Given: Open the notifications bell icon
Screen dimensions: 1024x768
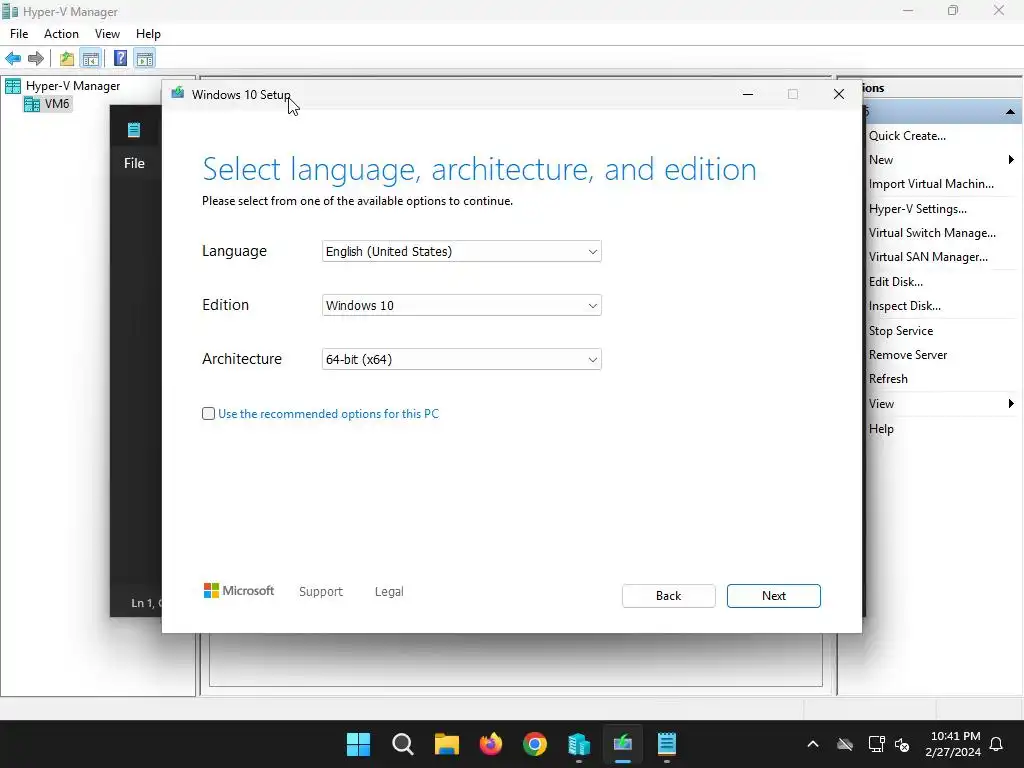Looking at the screenshot, I should click(x=997, y=744).
